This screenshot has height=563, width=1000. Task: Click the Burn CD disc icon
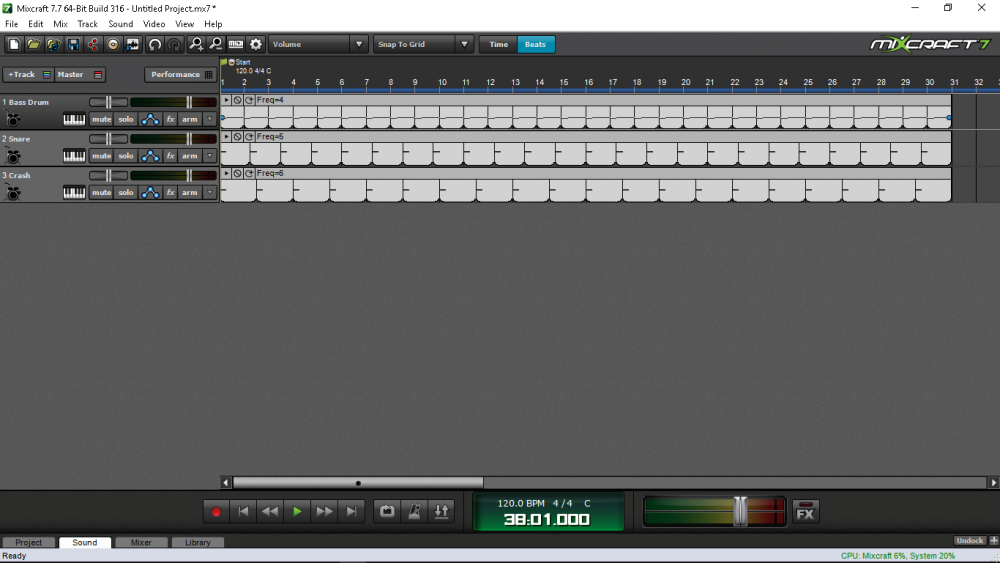[x=113, y=44]
